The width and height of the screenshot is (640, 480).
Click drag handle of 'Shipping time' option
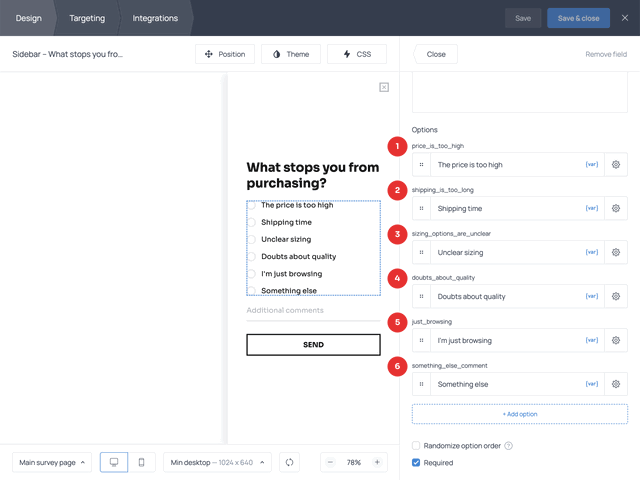tap(421, 209)
